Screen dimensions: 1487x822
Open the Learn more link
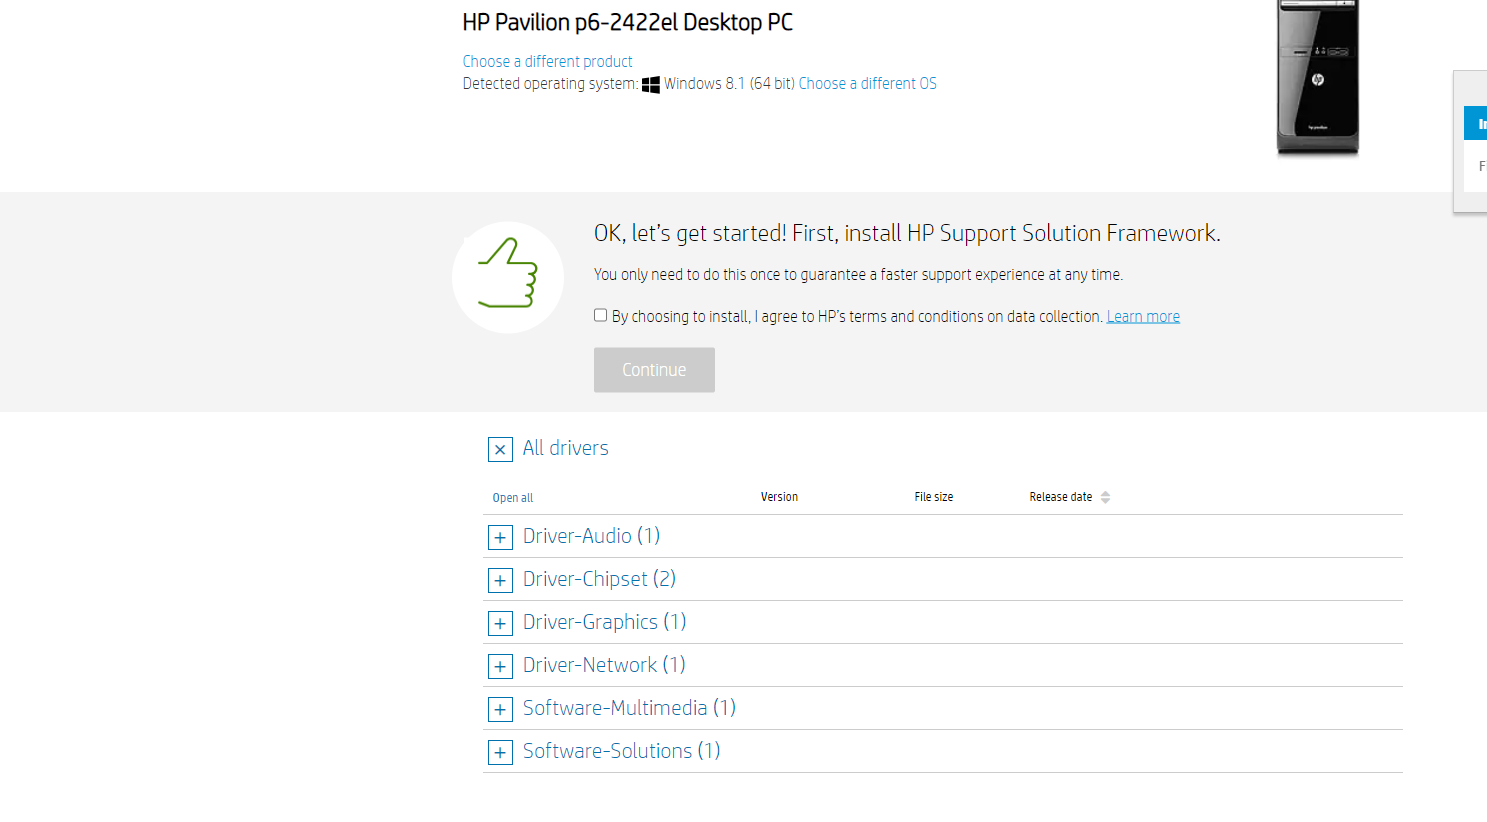tap(1143, 317)
